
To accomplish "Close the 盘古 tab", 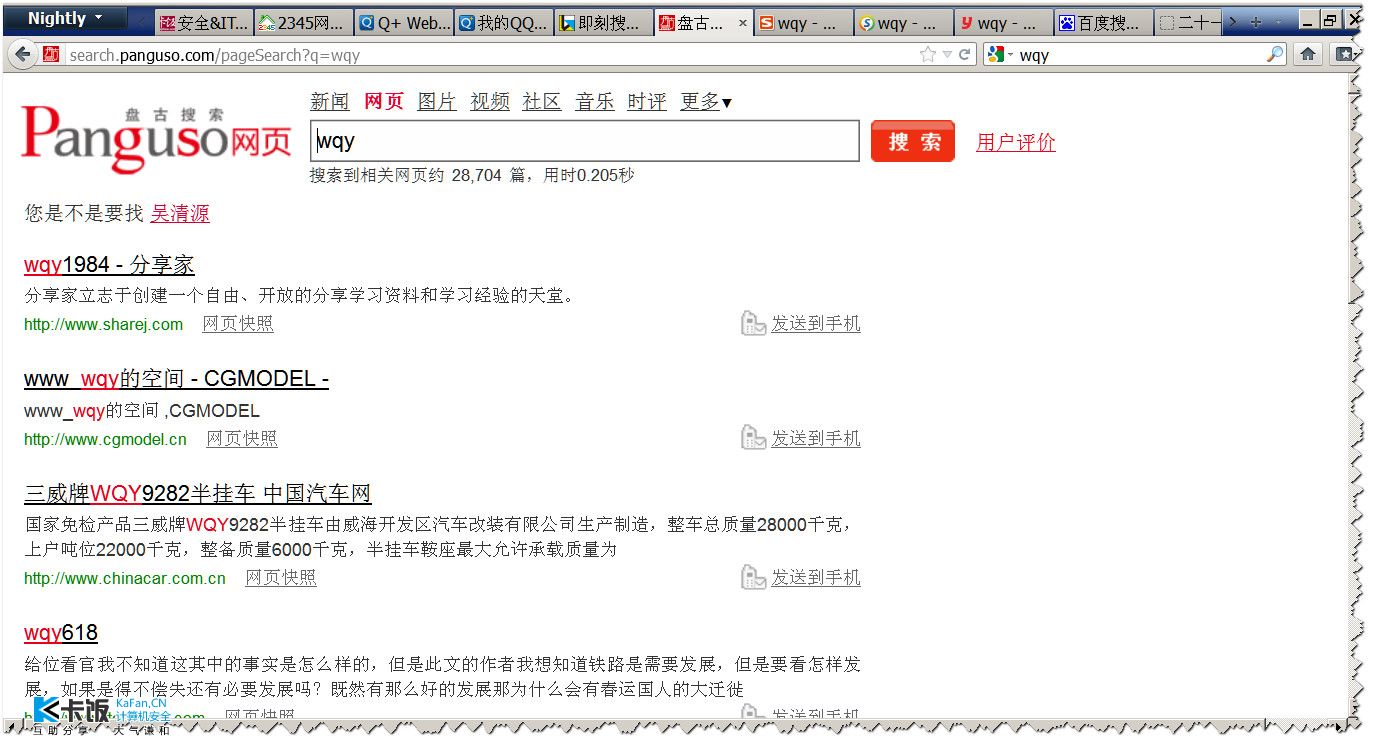I will 742,23.
